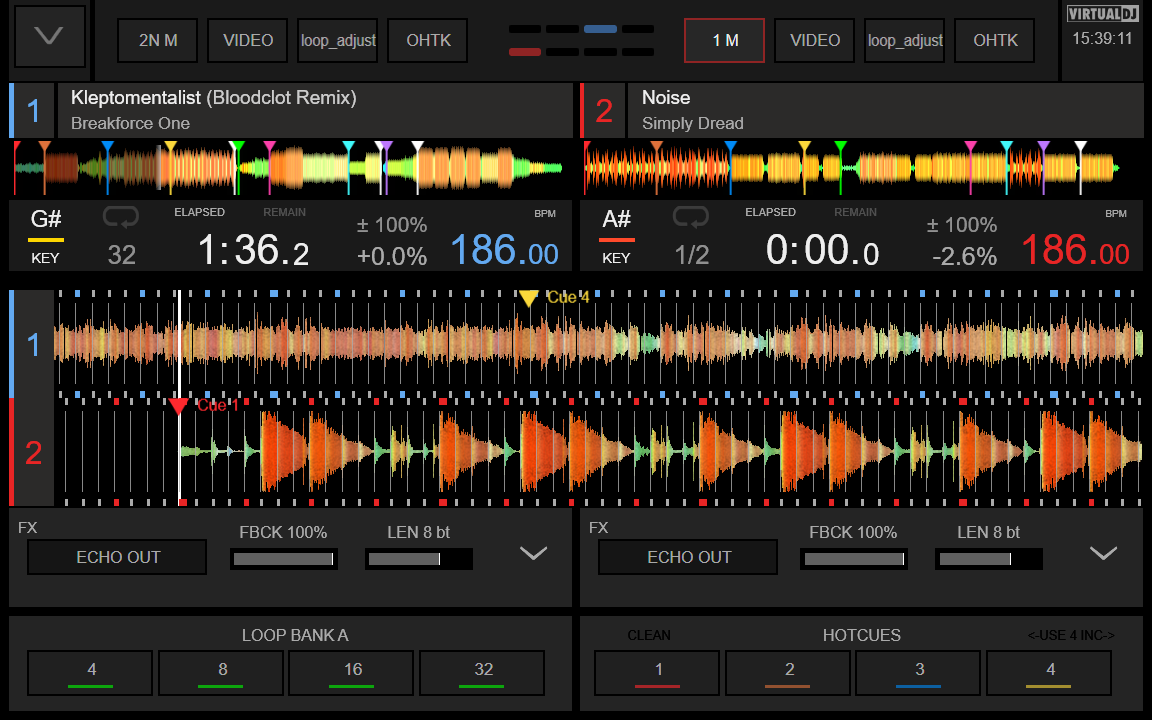The width and height of the screenshot is (1152, 720).
Task: Select deck 1 number badge
Action: pos(33,111)
